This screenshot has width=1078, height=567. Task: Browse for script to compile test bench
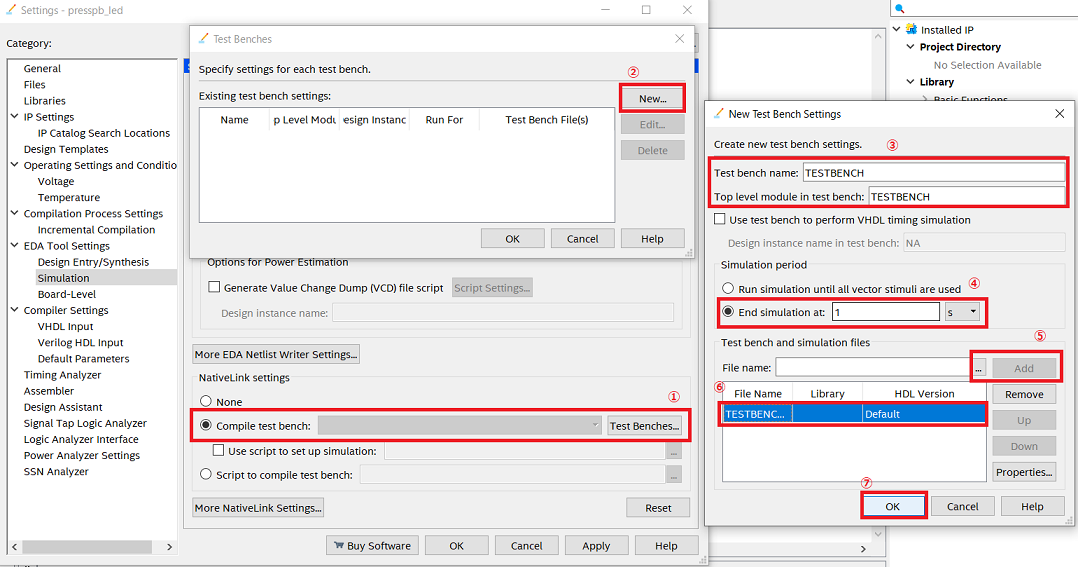(674, 475)
